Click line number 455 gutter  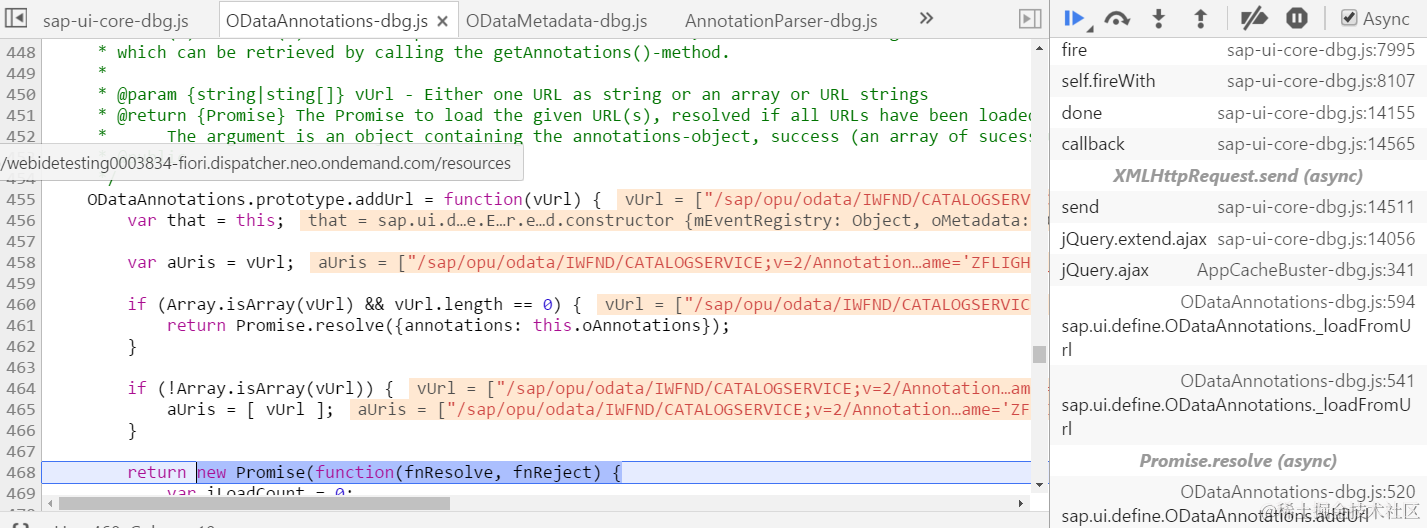click(21, 199)
